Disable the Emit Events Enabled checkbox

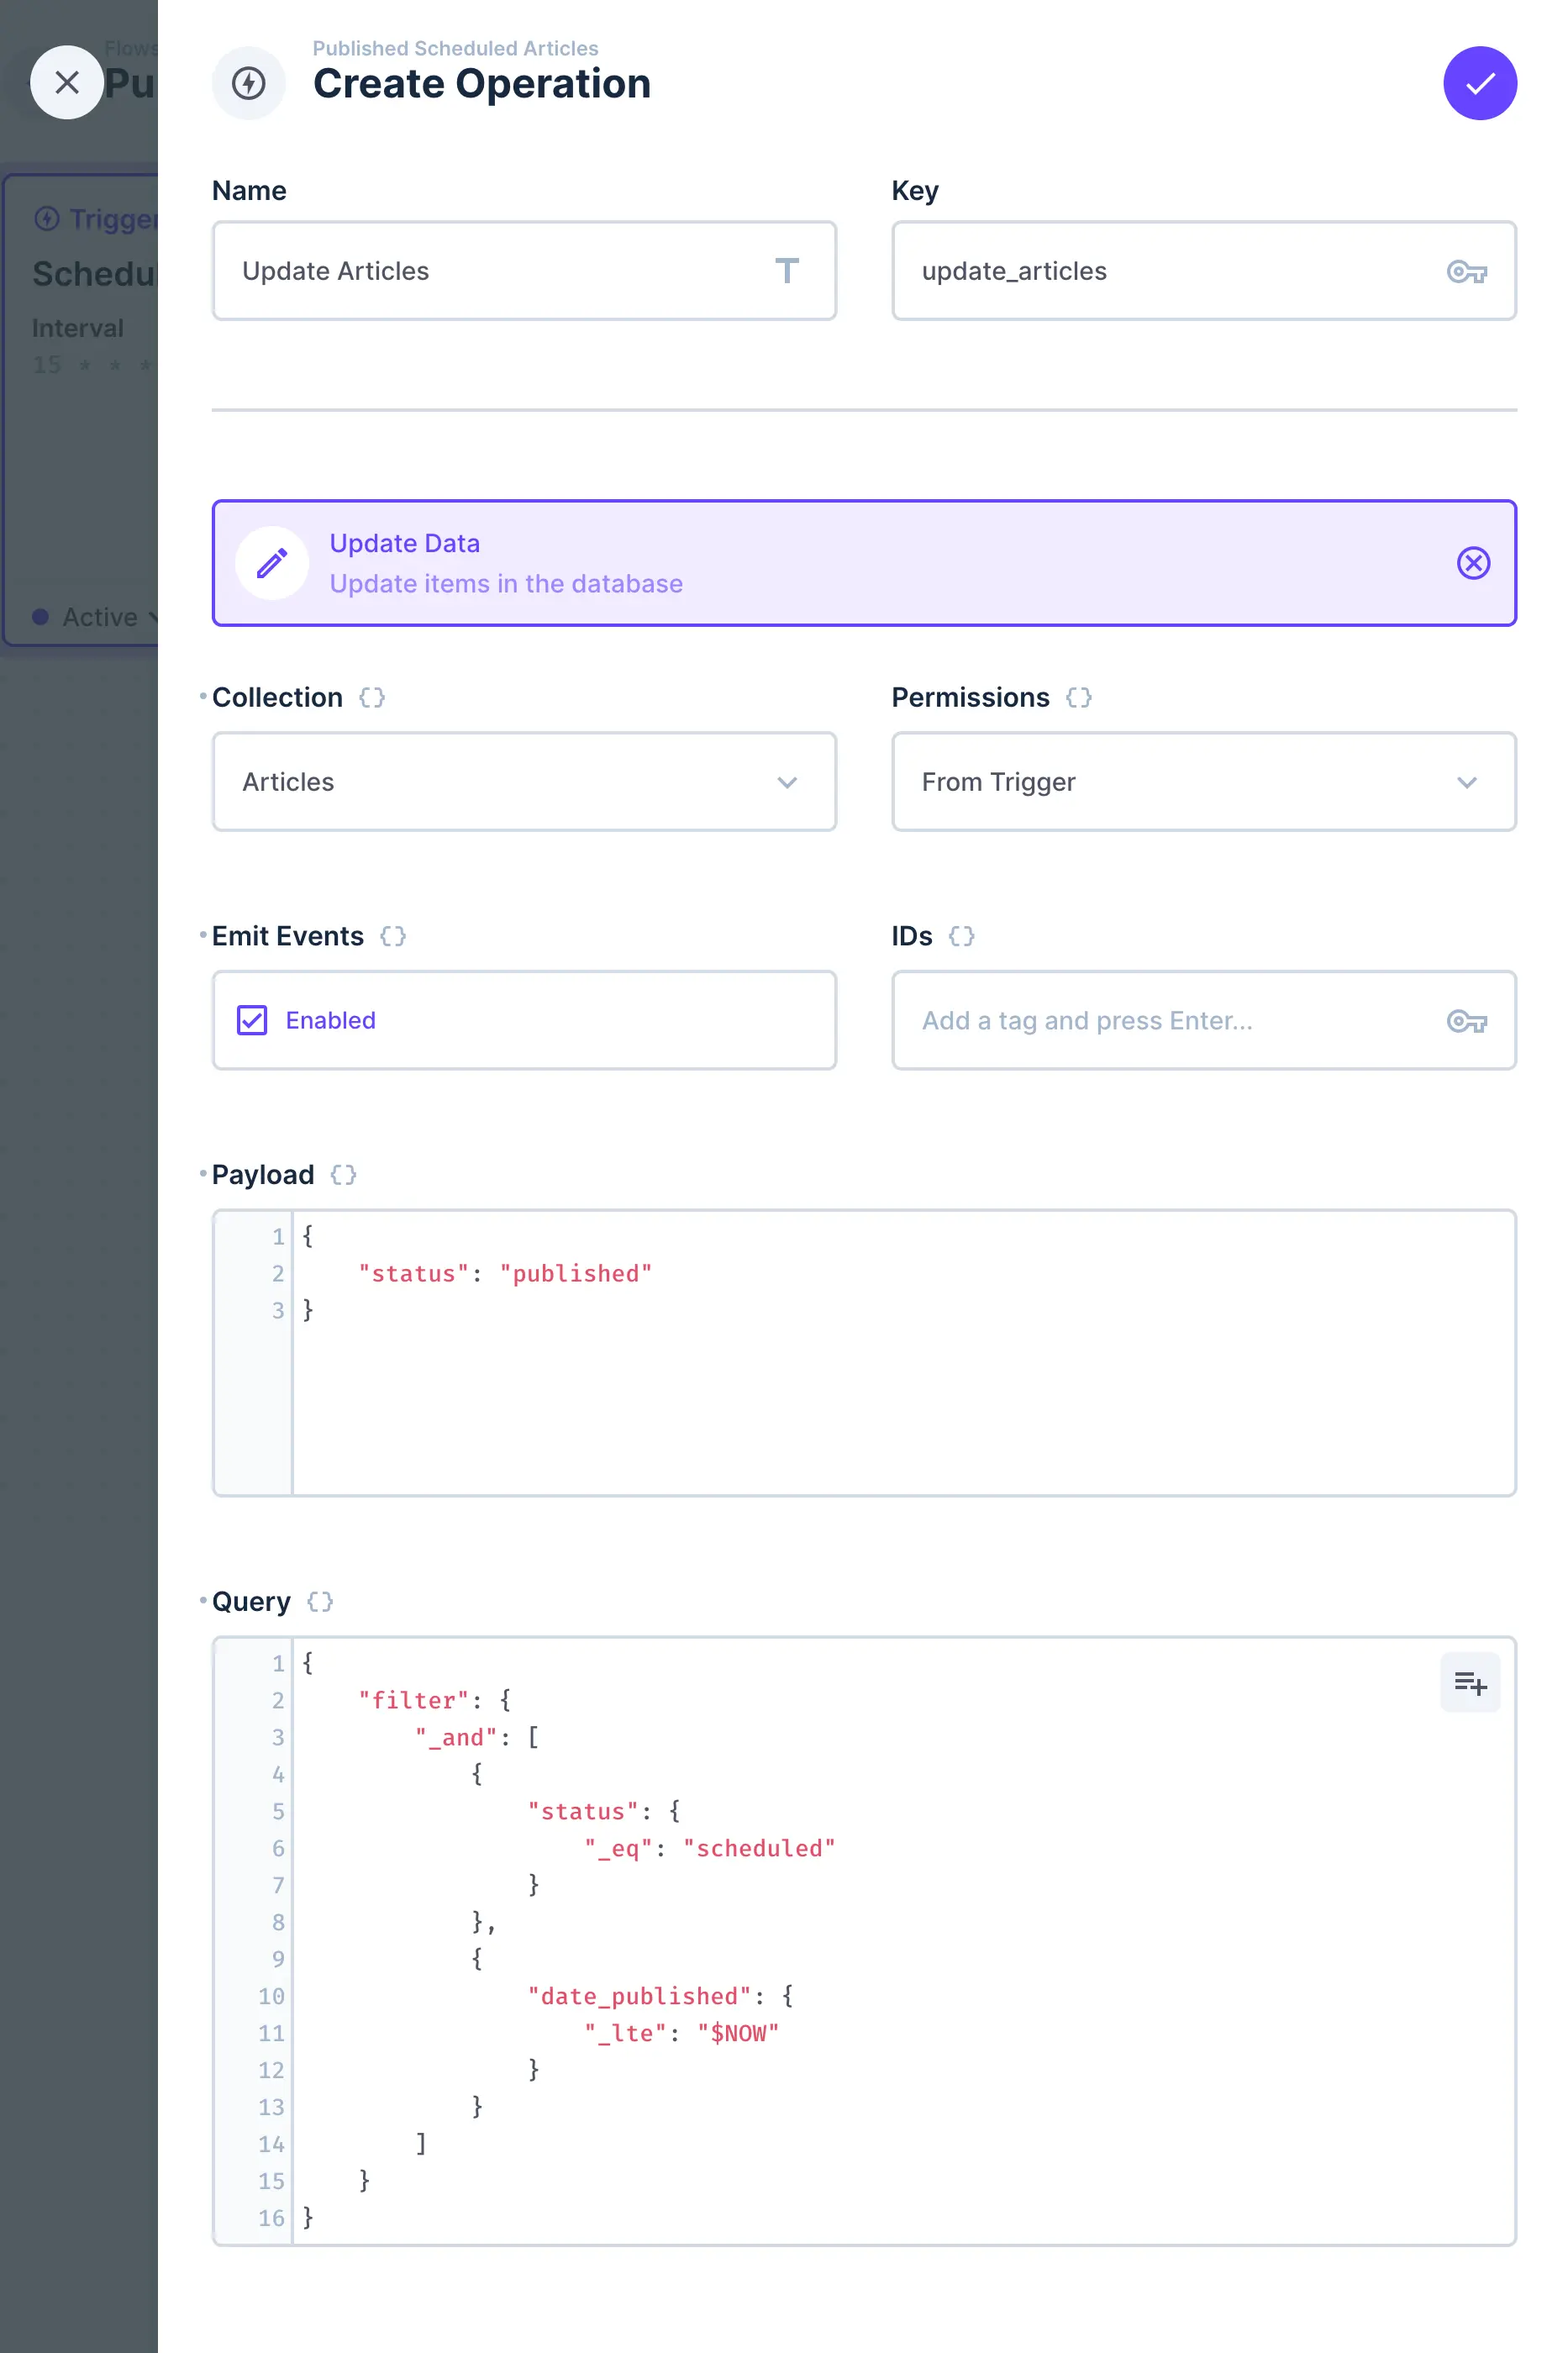pyautogui.click(x=251, y=1020)
